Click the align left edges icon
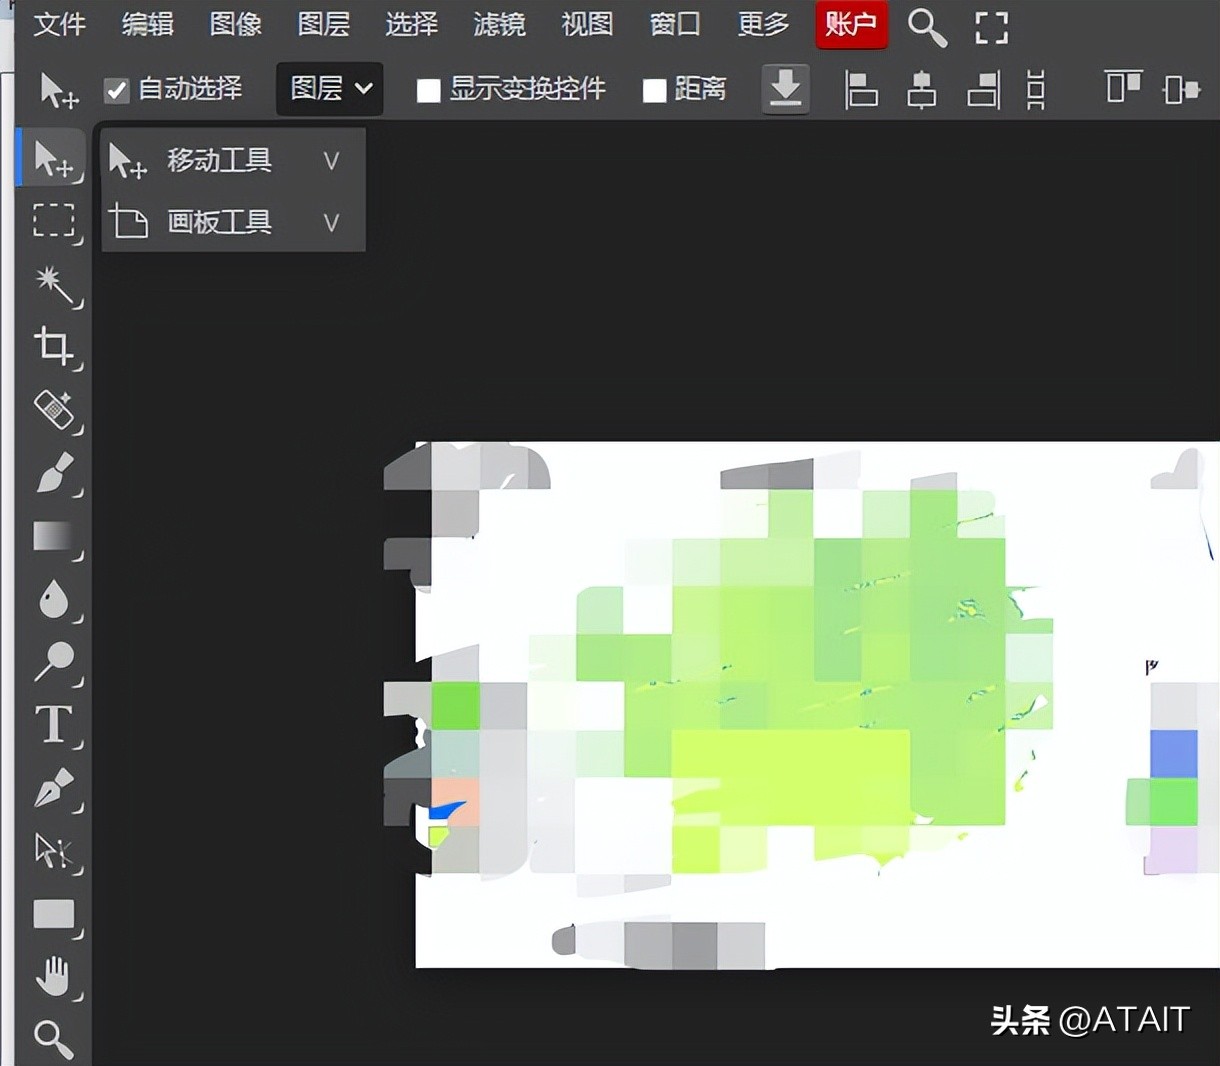Image resolution: width=1220 pixels, height=1066 pixels. [x=861, y=89]
